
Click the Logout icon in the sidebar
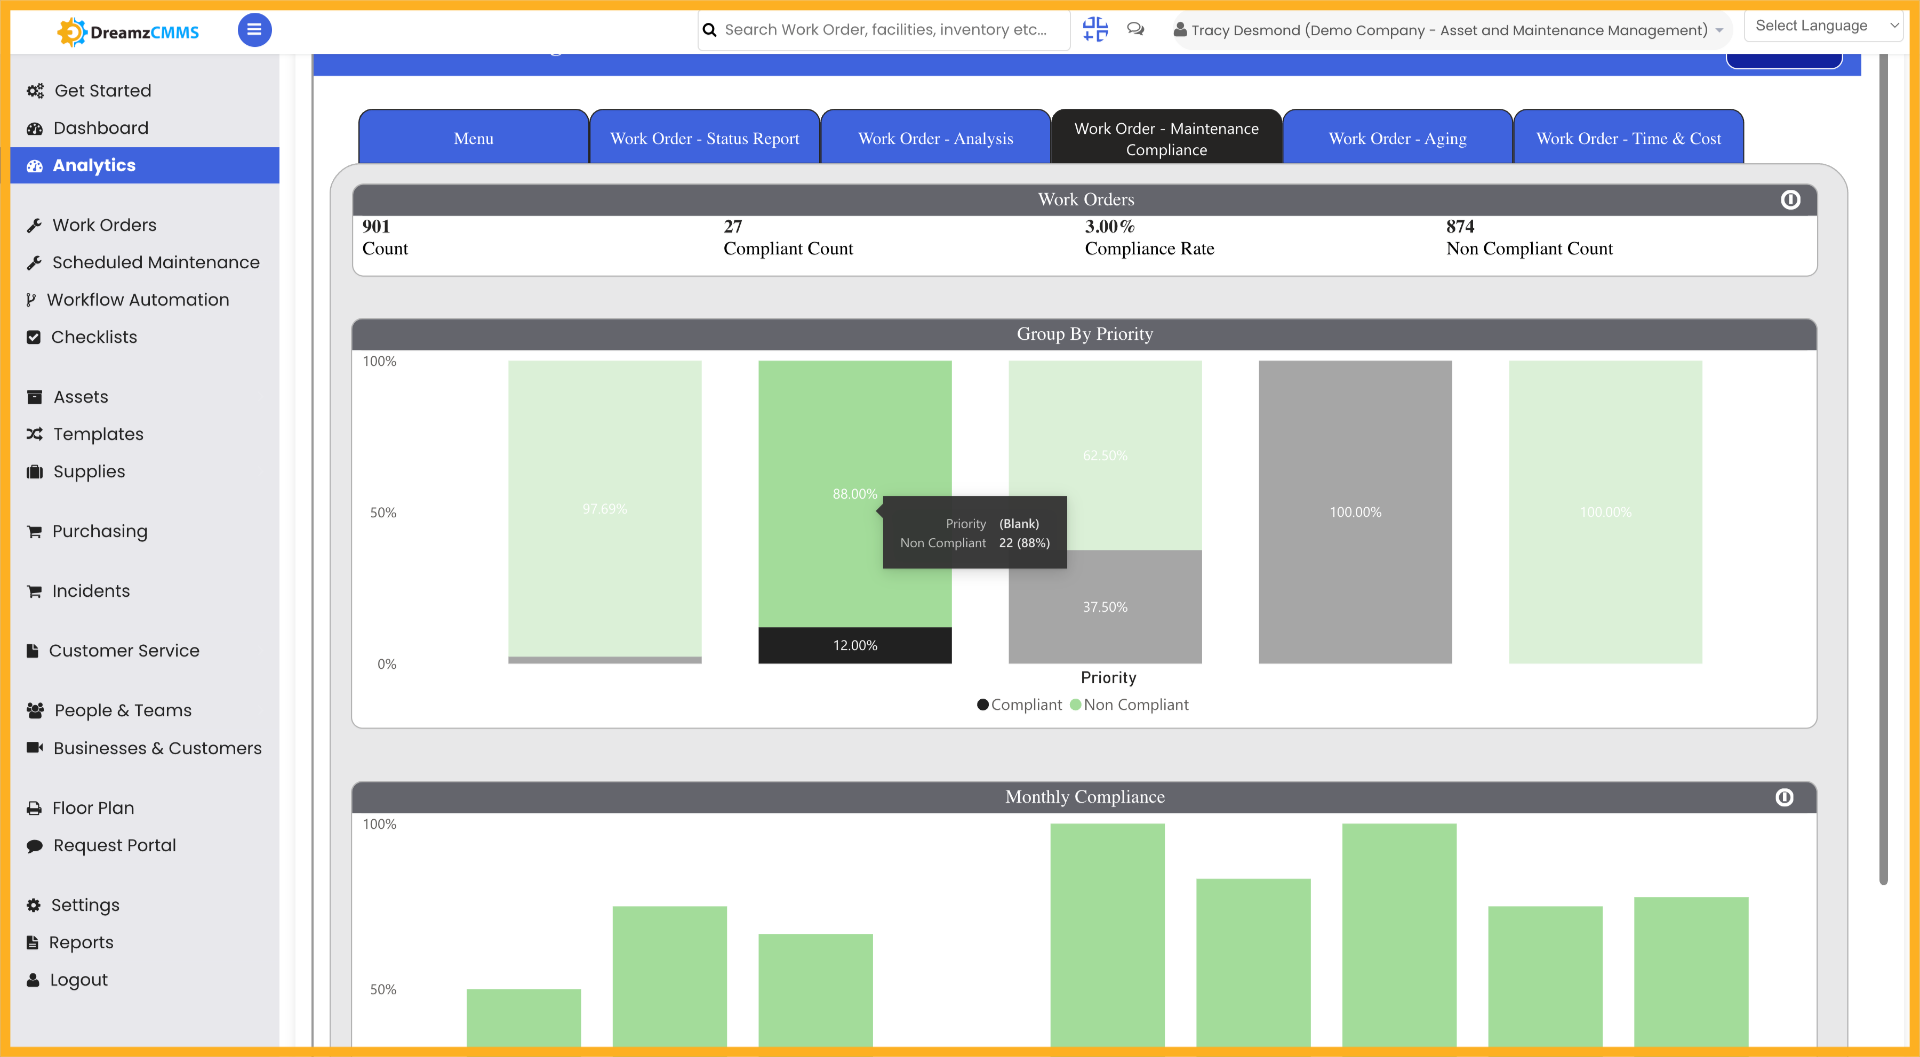click(x=33, y=980)
